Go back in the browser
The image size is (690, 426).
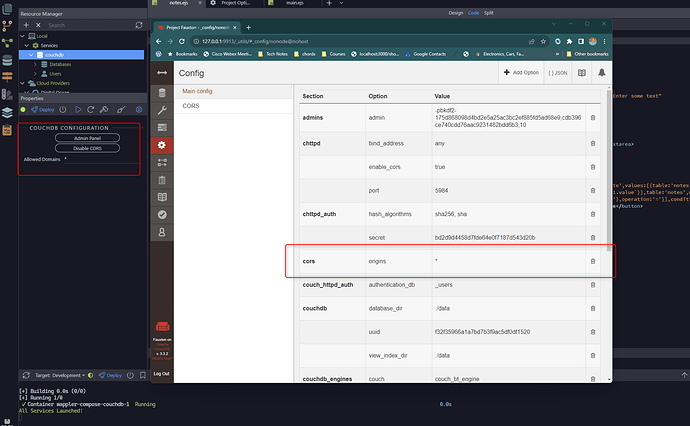159,41
